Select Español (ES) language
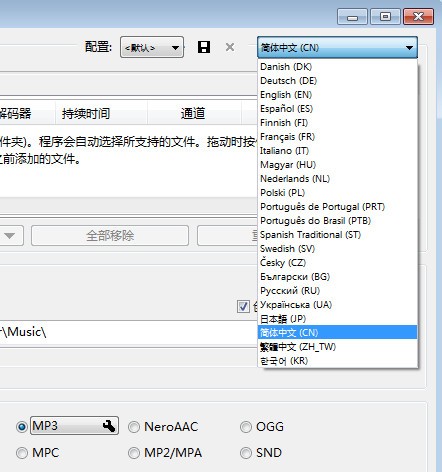Image resolution: width=442 pixels, height=472 pixels. (x=337, y=109)
